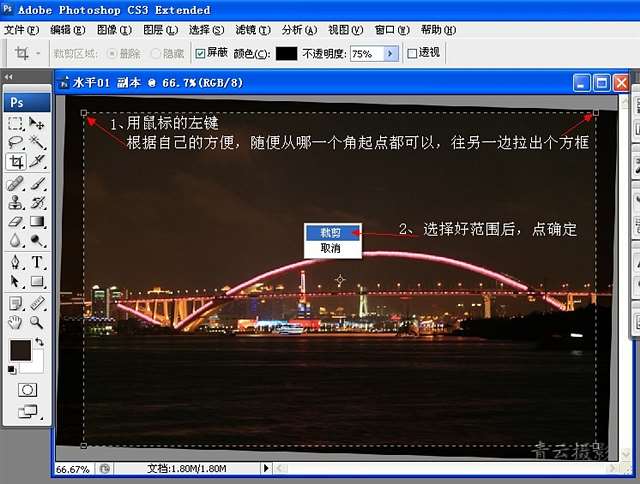Choose 裁剪 in the context menu

click(333, 233)
